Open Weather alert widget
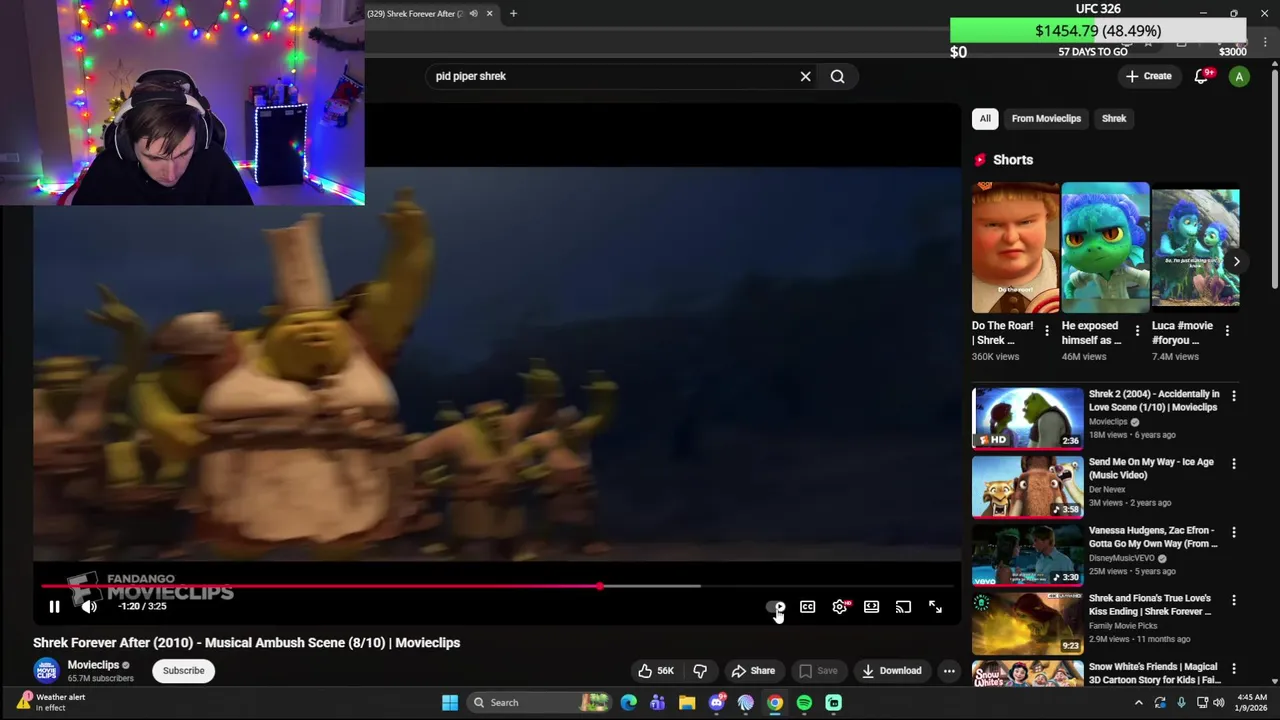The image size is (1280, 720). (x=52, y=702)
